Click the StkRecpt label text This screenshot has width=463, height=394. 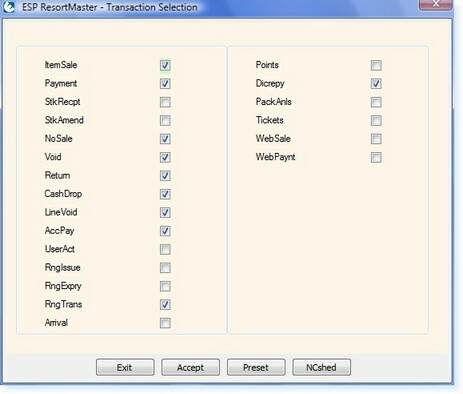pyautogui.click(x=62, y=102)
